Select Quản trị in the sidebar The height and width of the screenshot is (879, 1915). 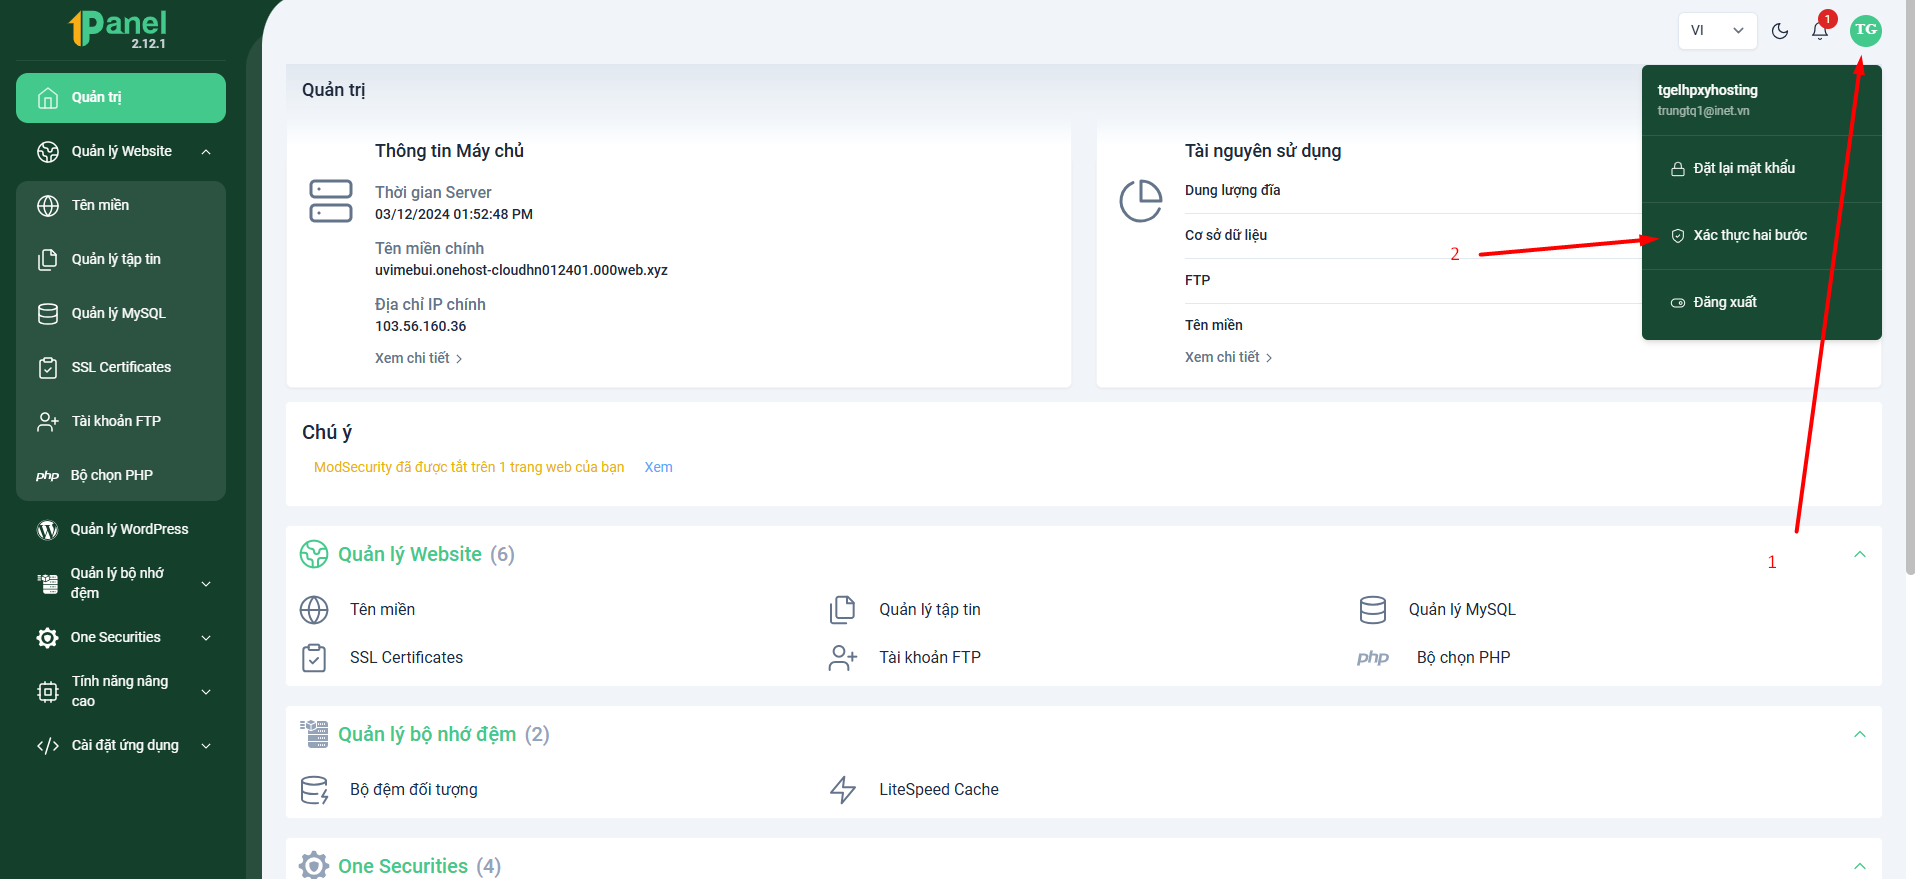pyautogui.click(x=121, y=98)
